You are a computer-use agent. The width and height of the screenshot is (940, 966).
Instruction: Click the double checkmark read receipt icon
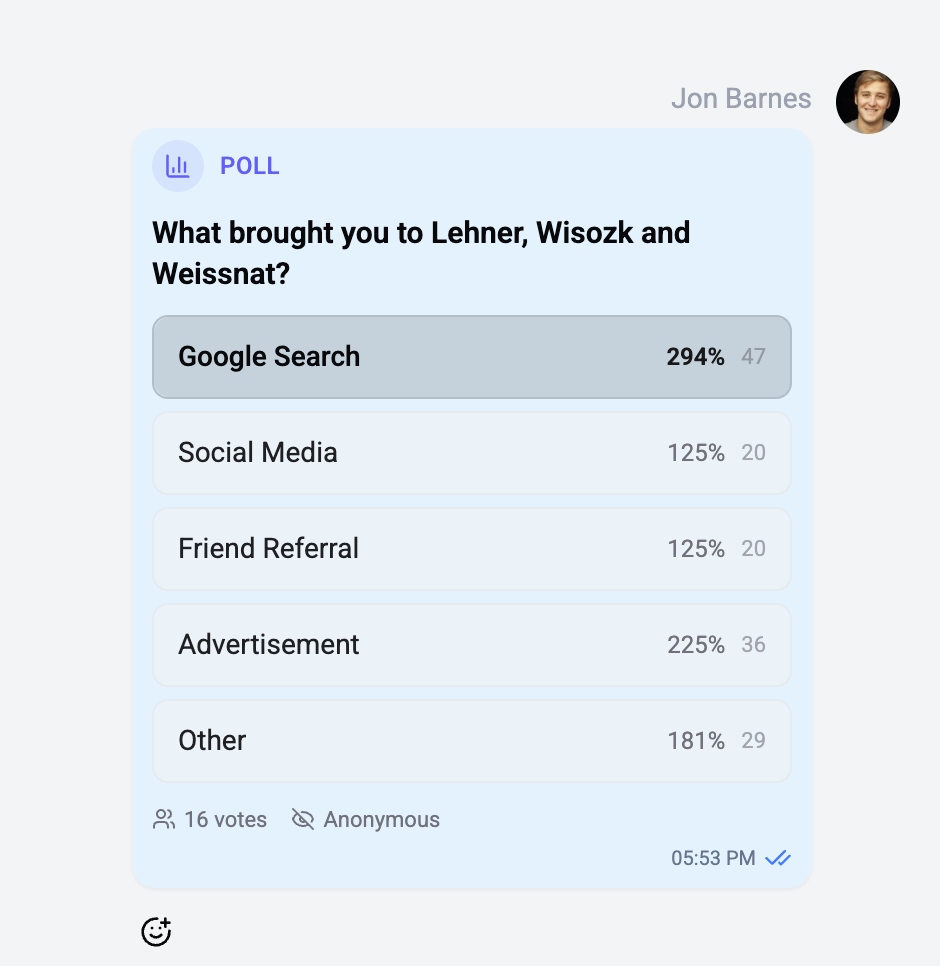(x=779, y=858)
